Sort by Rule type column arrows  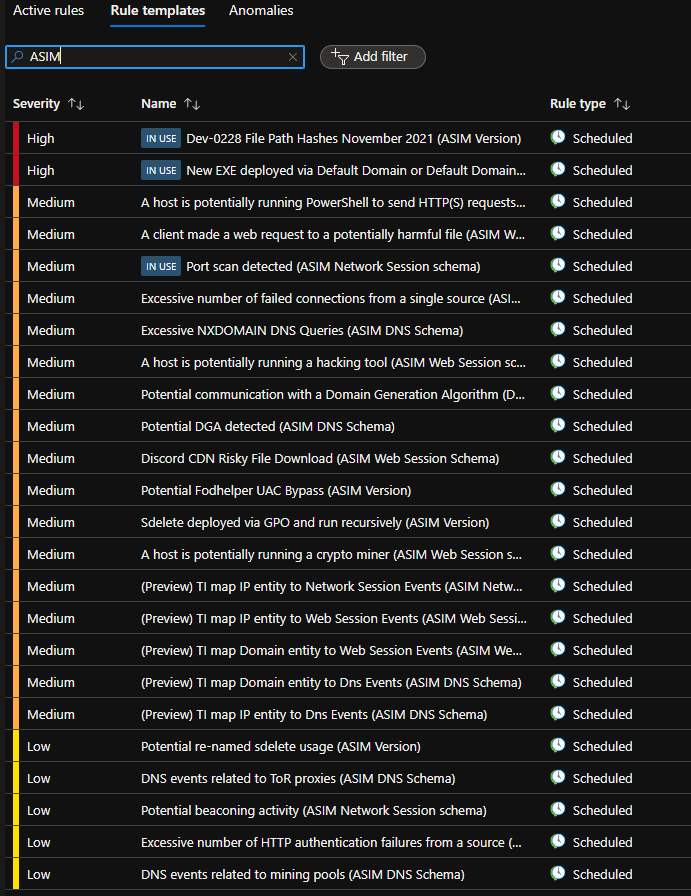click(622, 104)
